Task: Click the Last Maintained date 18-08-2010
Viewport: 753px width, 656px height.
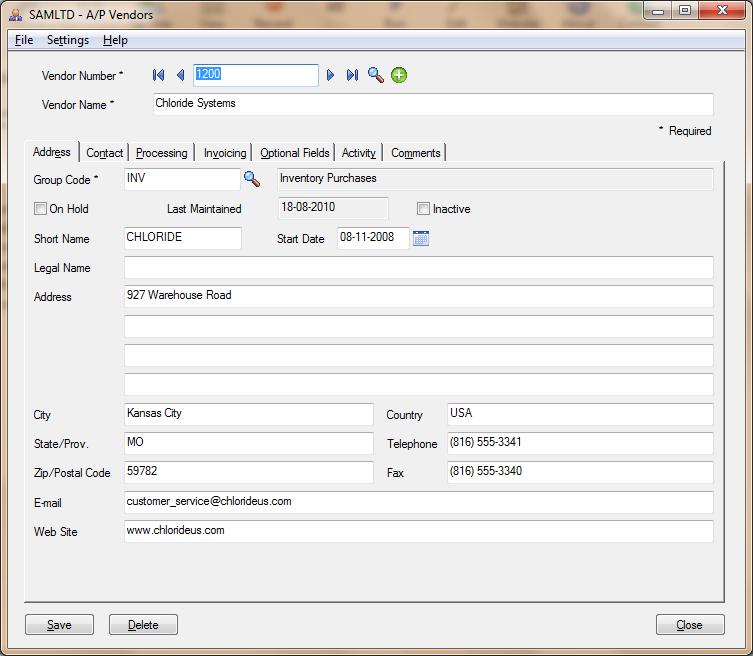Action: [x=333, y=208]
